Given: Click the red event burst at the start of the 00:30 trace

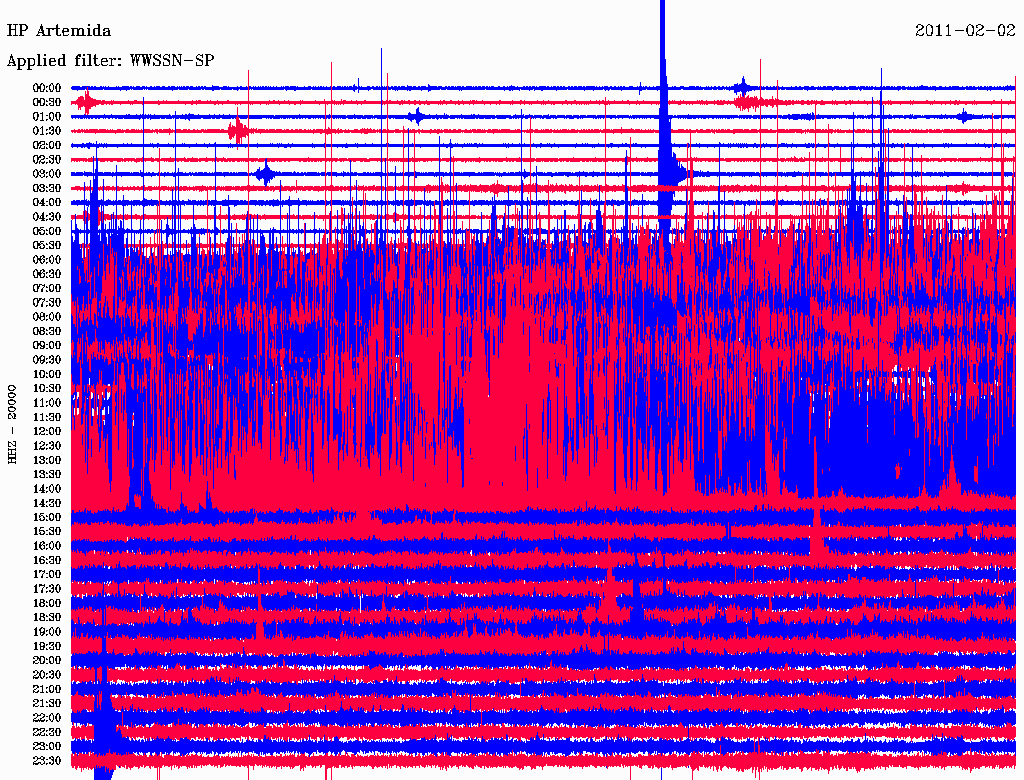Looking at the screenshot, I should tap(86, 103).
